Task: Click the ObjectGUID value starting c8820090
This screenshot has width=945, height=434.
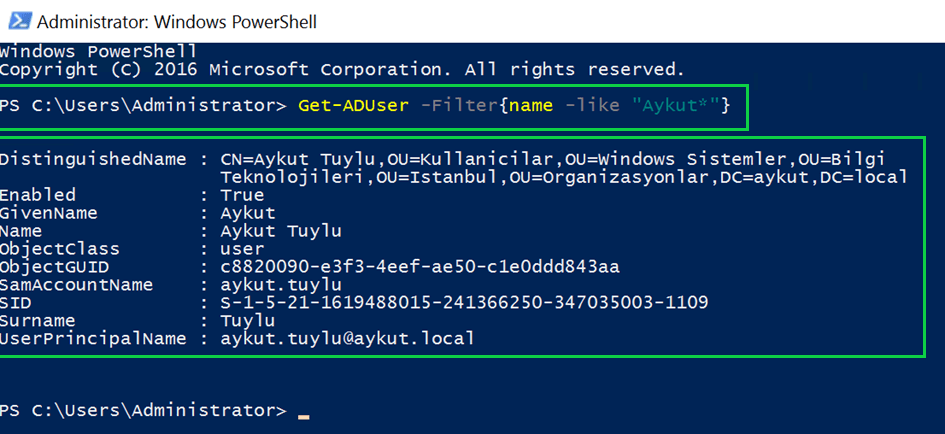Action: 420,267
